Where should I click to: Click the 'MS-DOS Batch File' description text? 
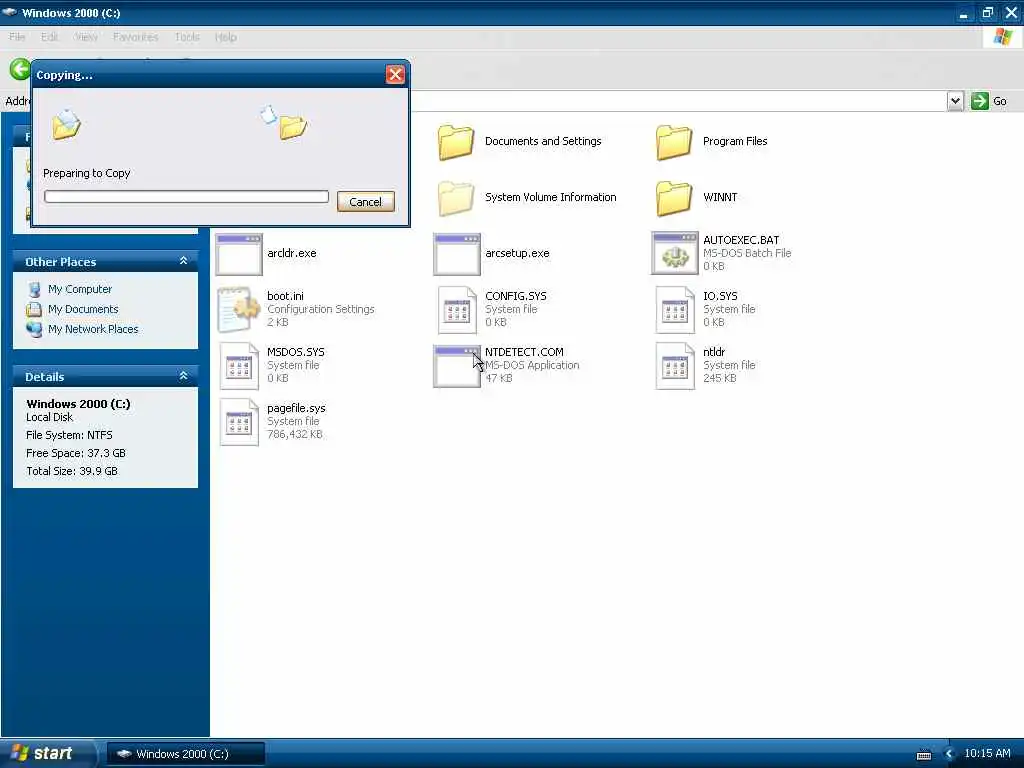[747, 253]
